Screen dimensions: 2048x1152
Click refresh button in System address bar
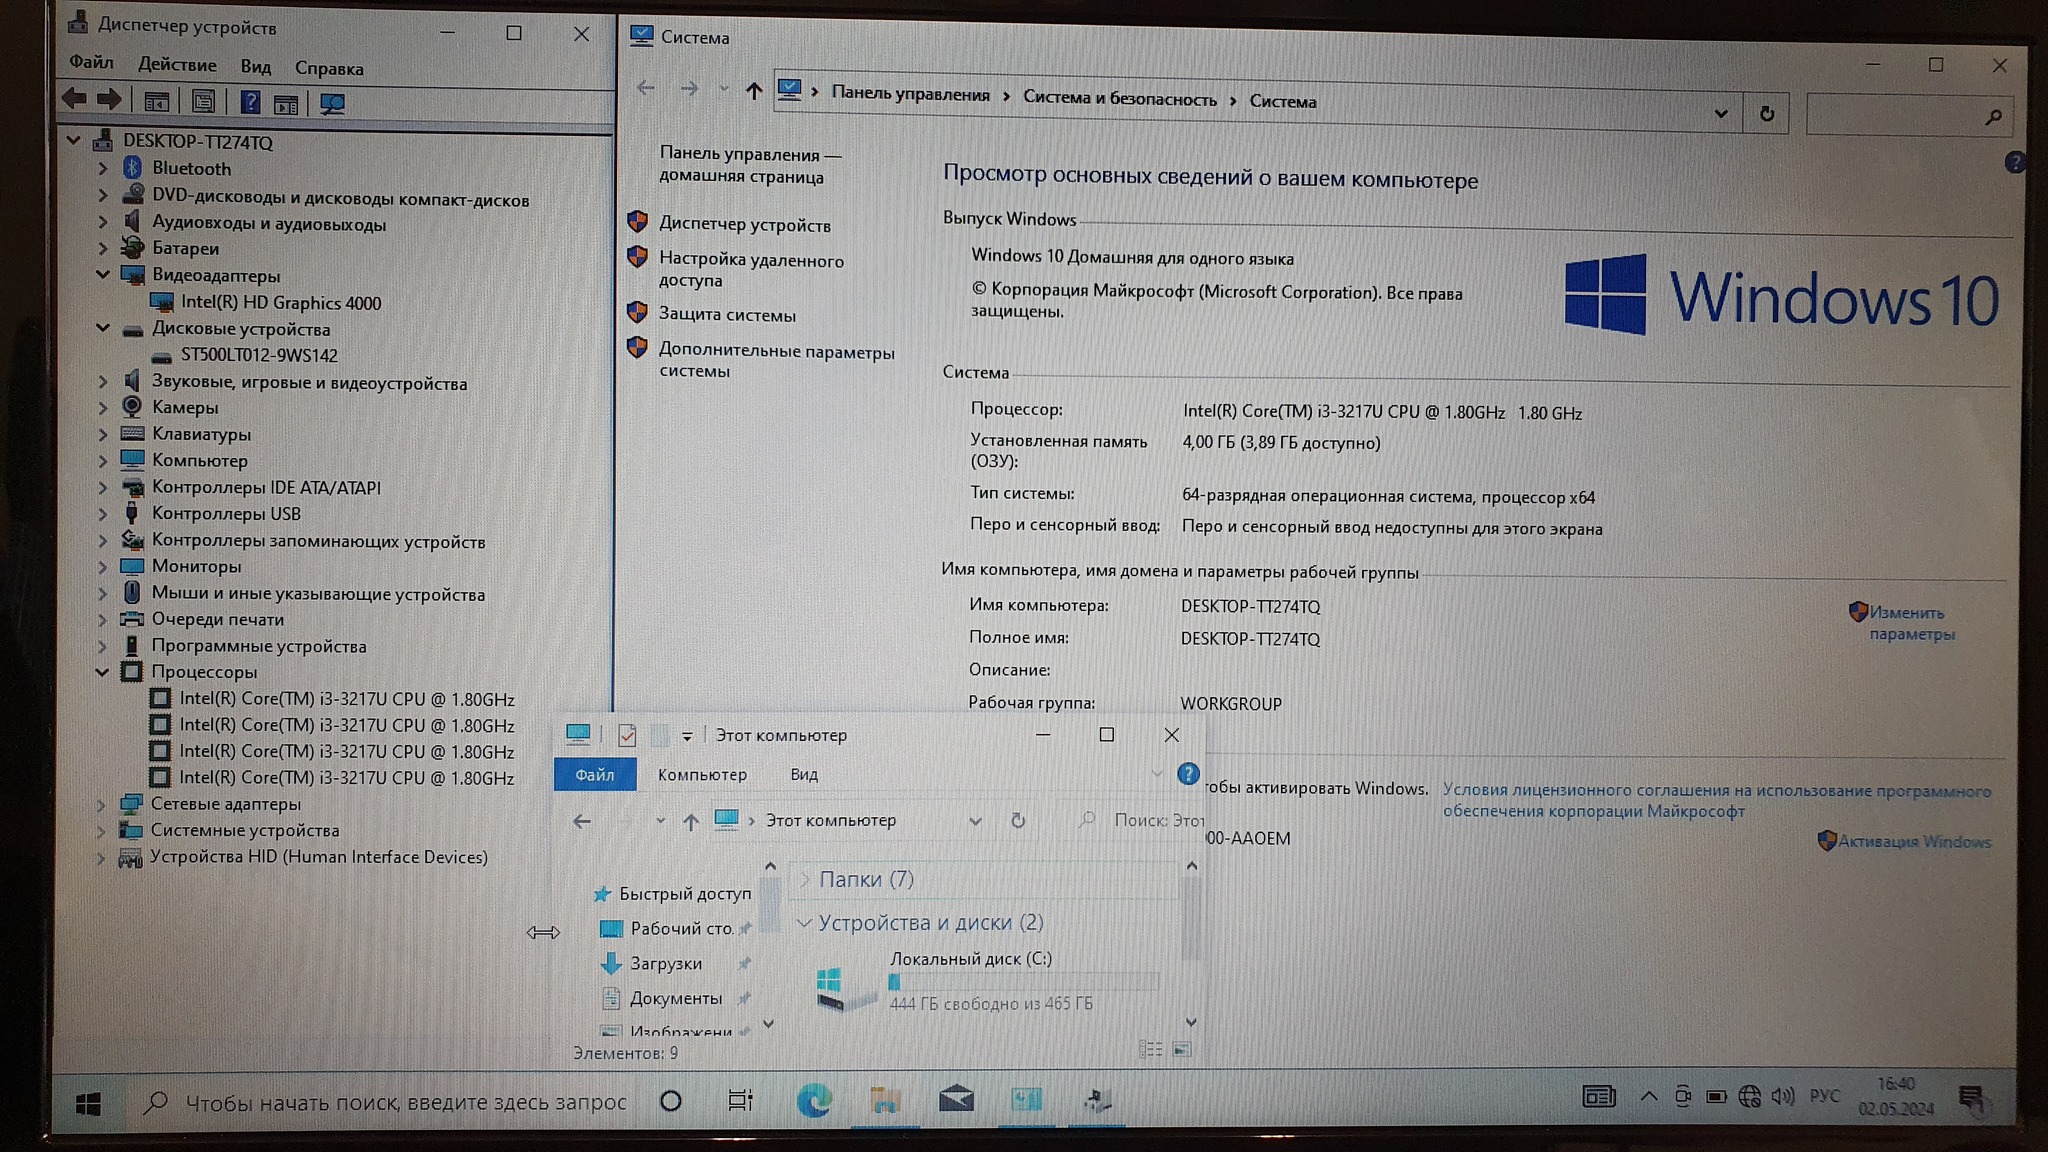tap(1767, 114)
